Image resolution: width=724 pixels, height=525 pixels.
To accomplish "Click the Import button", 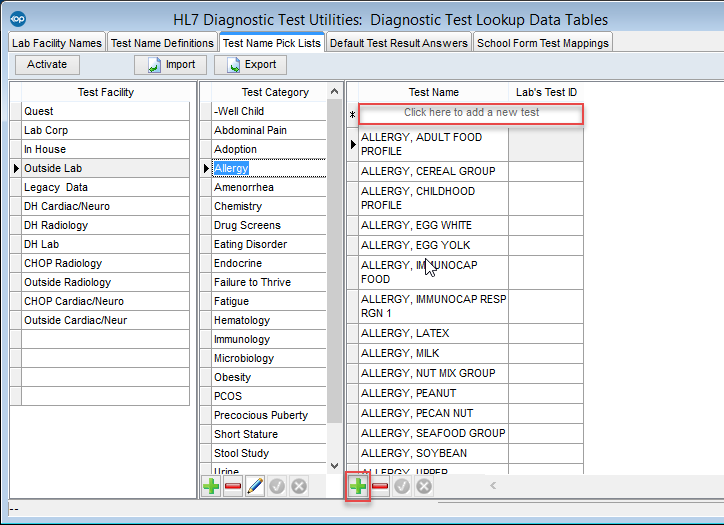I will 170,65.
